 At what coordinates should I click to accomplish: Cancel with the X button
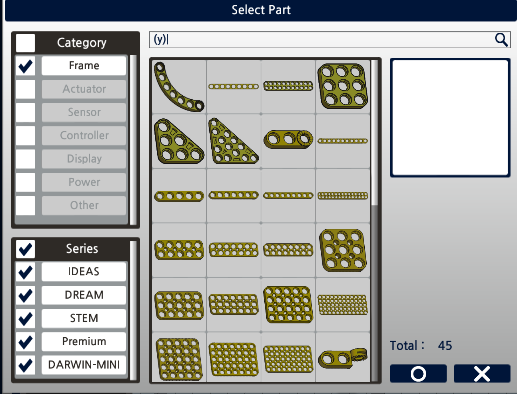pos(482,374)
